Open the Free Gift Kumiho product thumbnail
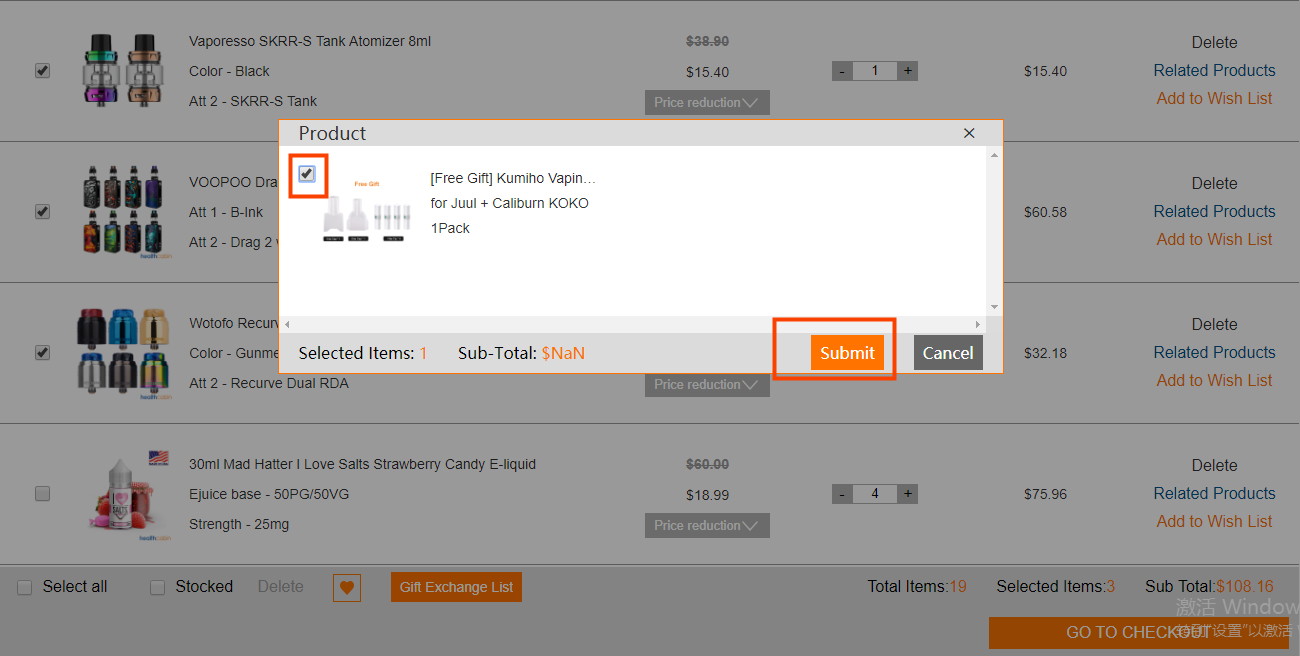The height and width of the screenshot is (656, 1300). (367, 211)
